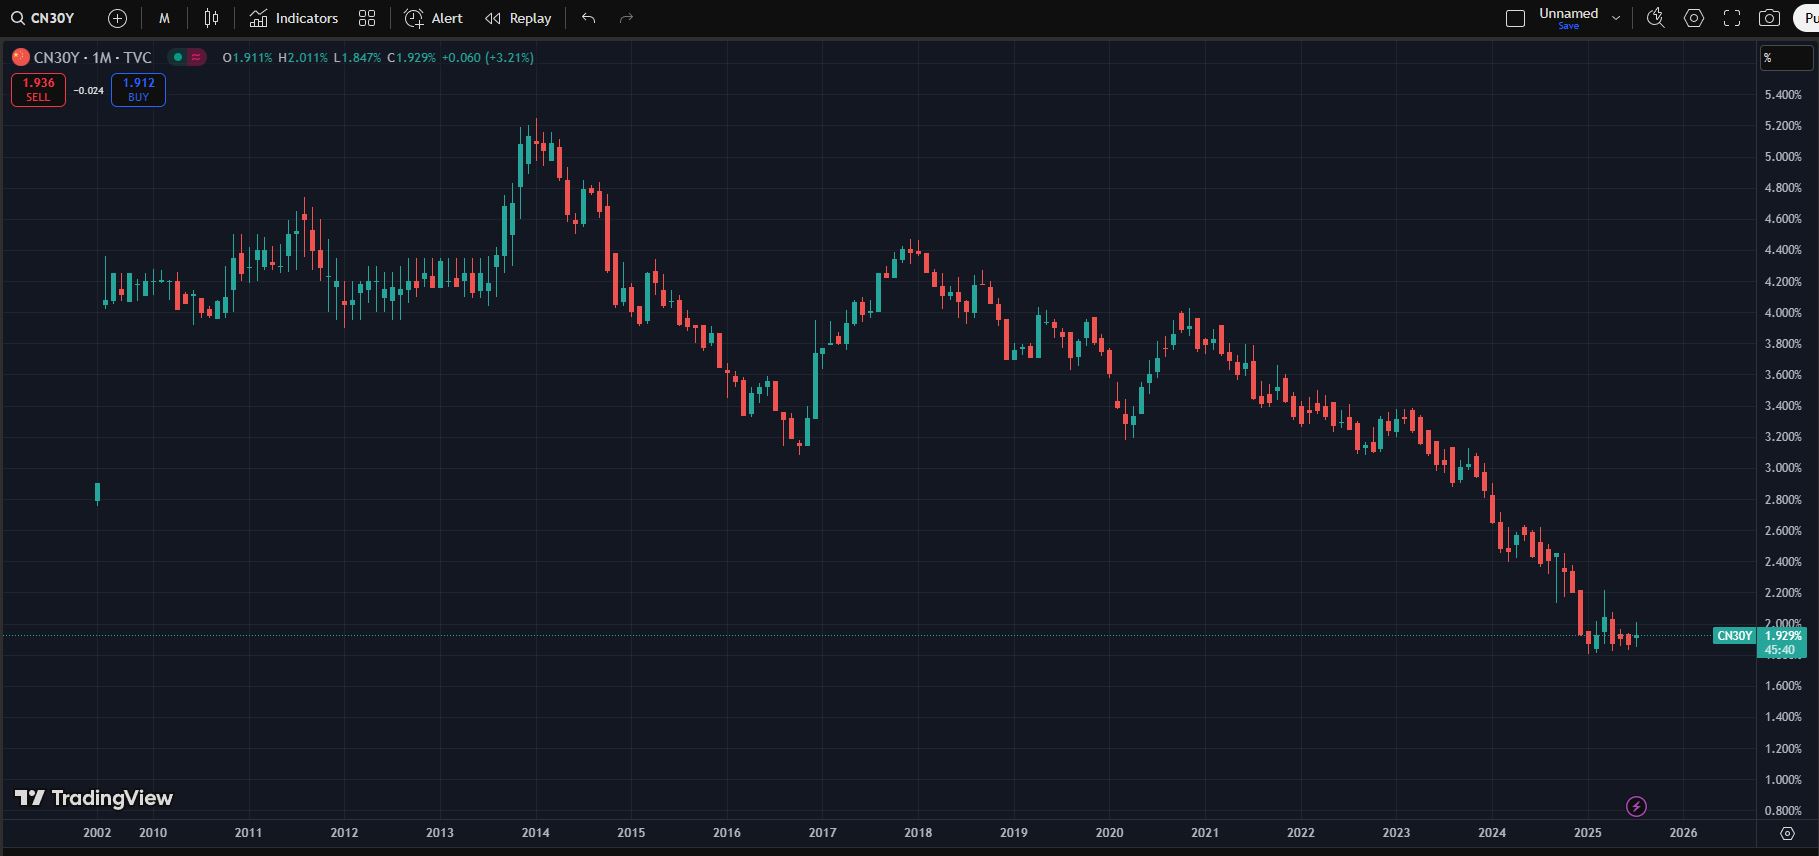The image size is (1819, 856).
Task: Click the CN30Y price label on the scale
Action: point(1734,636)
